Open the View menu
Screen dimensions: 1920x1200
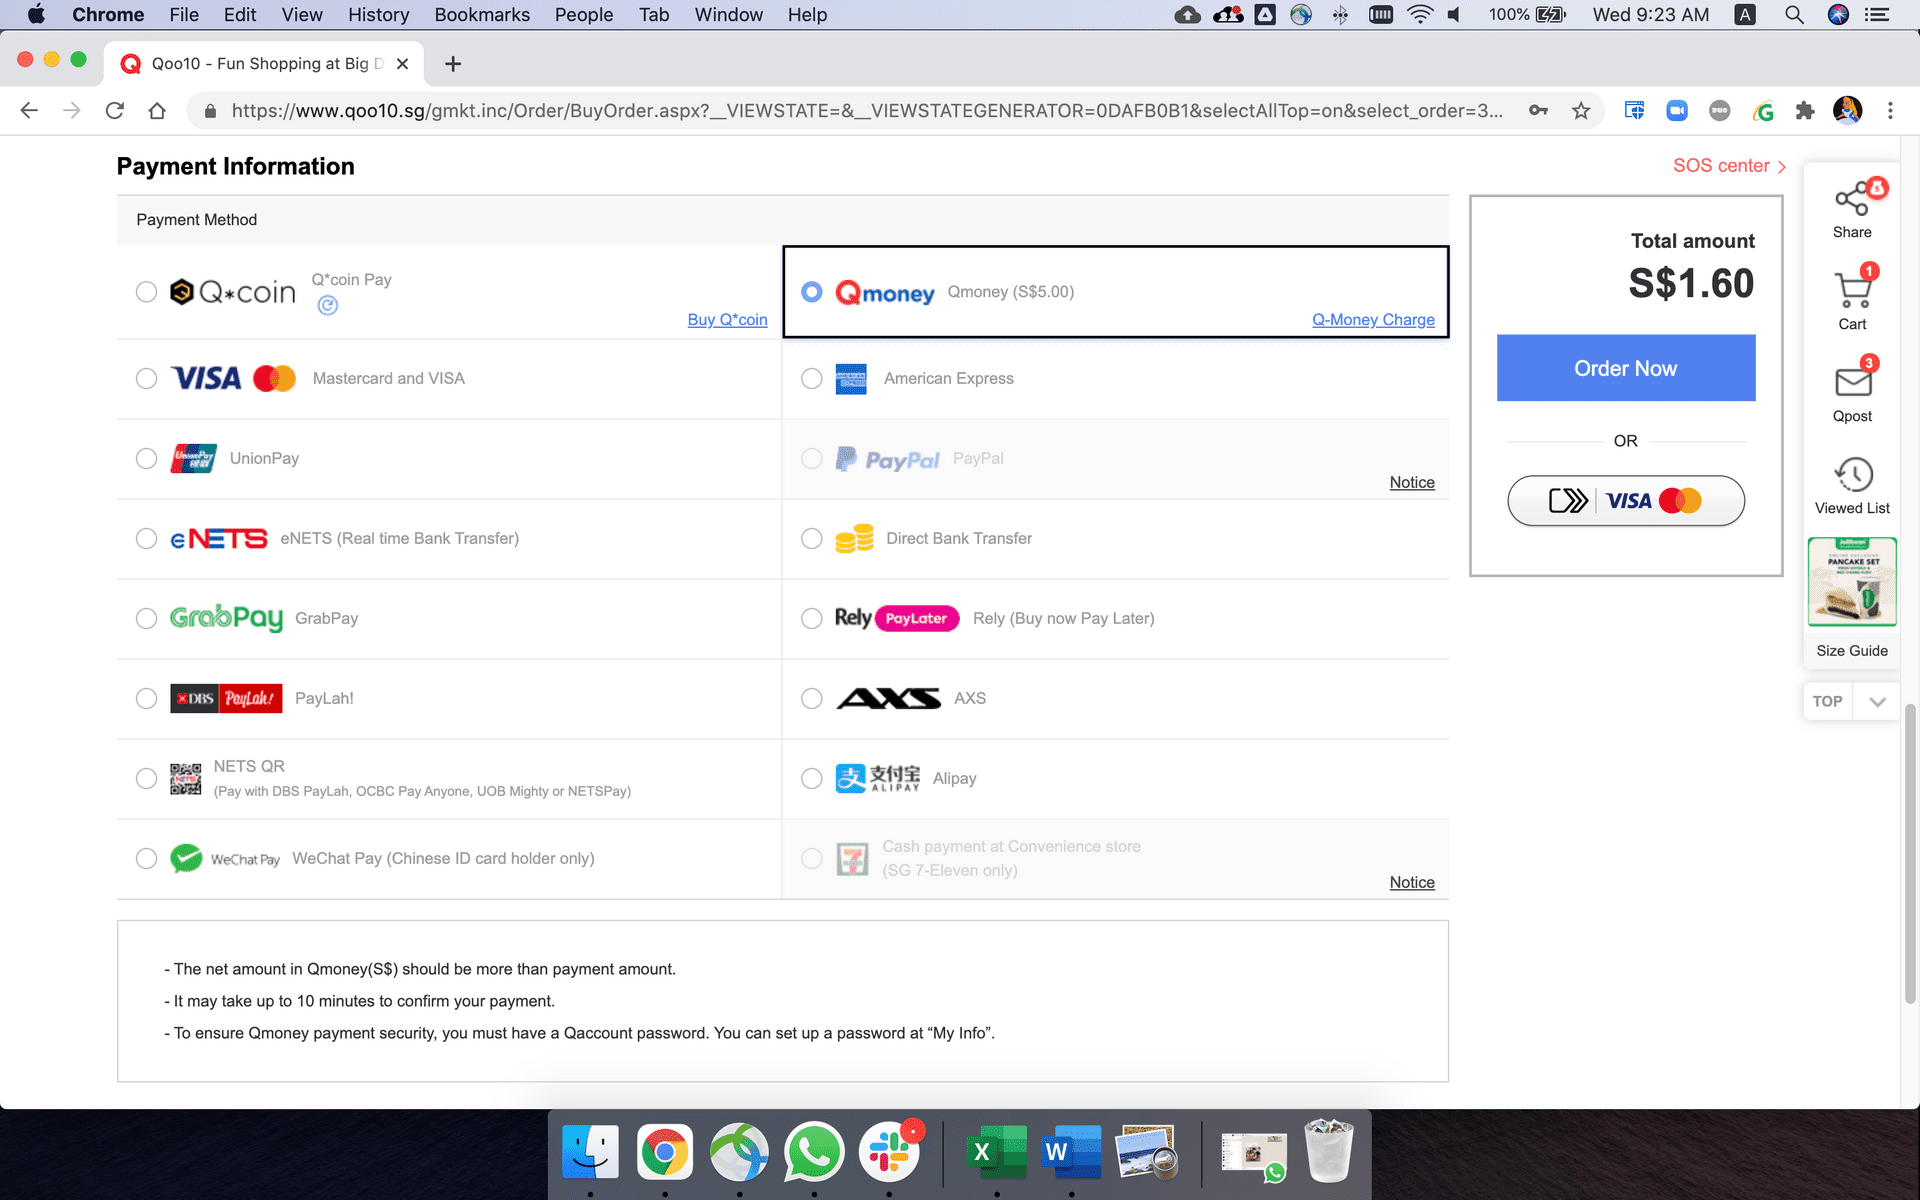coord(302,15)
